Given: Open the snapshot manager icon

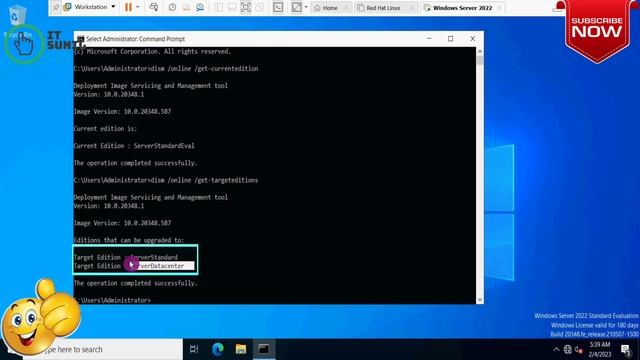Looking at the screenshot, I should coord(200,7).
